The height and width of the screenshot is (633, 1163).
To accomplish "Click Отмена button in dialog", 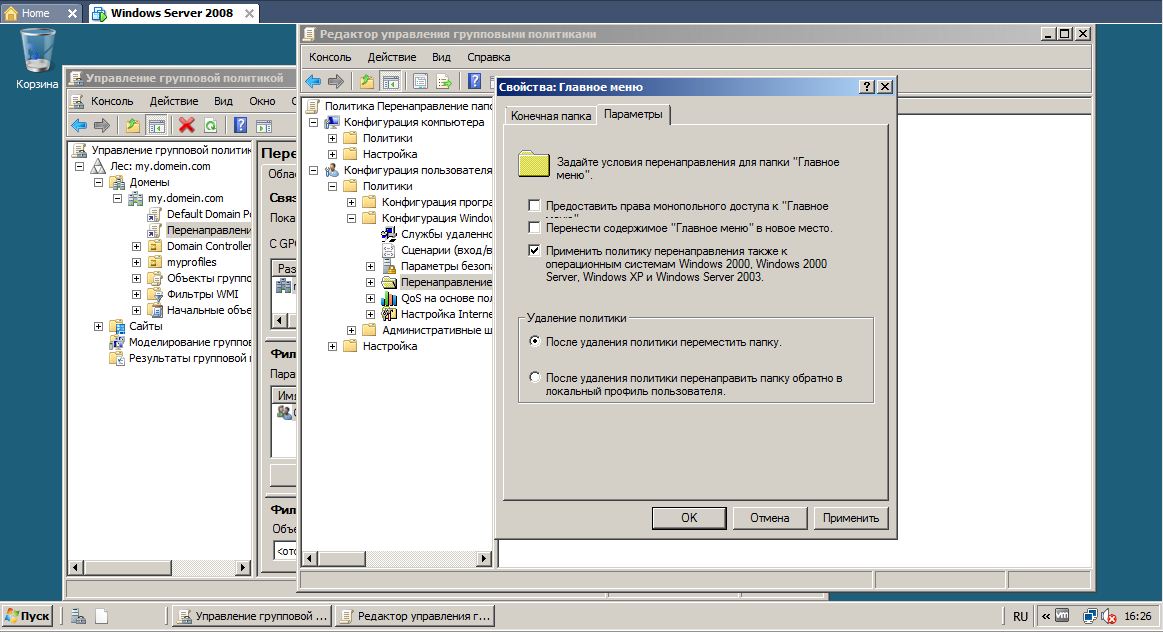I will click(769, 518).
